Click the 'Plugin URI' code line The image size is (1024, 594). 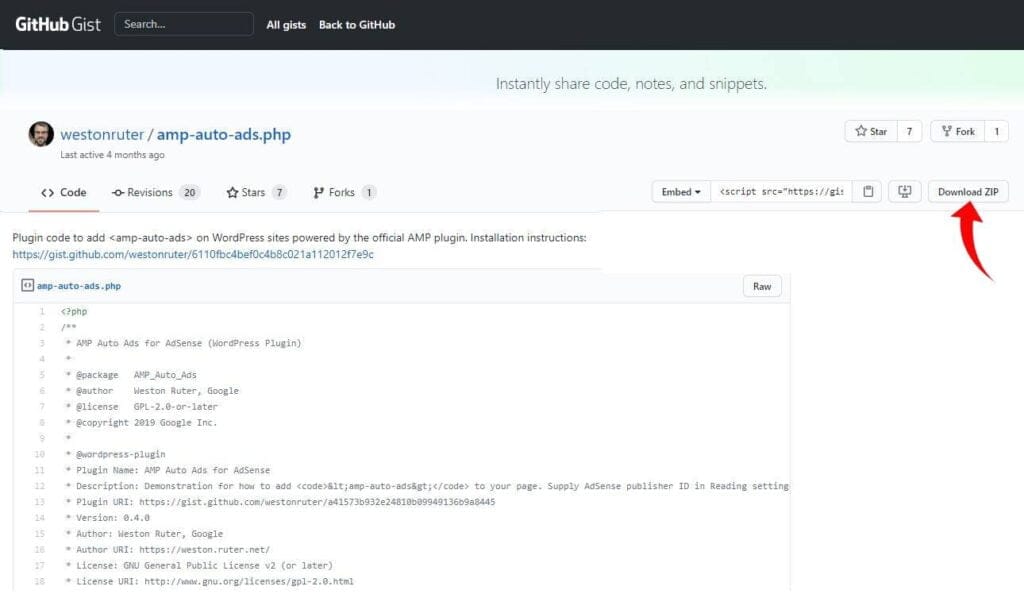(280, 501)
